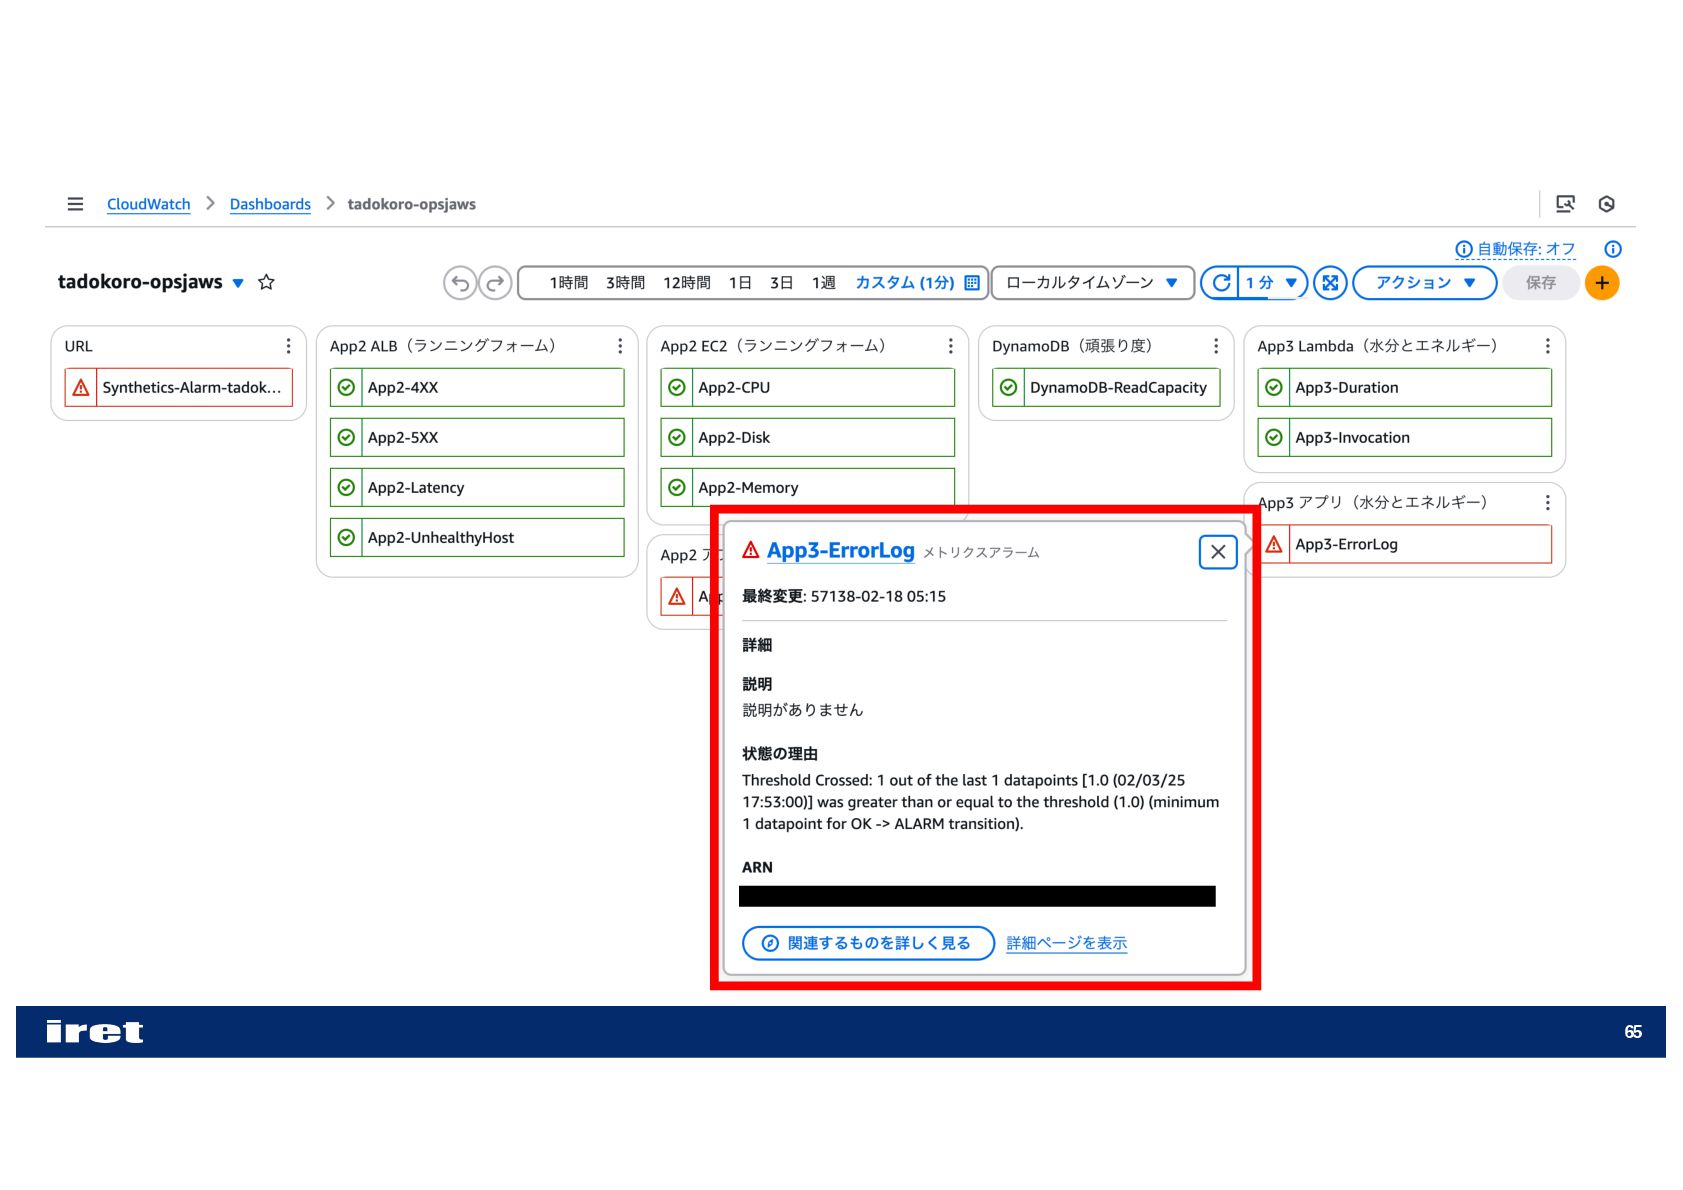Click the OK check icon on App2-UnhealthyHost
The image size is (1683, 1190).
pos(346,537)
